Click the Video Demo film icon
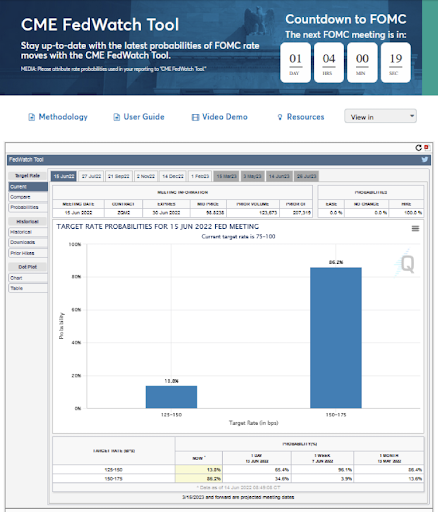The height and width of the screenshot is (512, 438). pyautogui.click(x=195, y=117)
